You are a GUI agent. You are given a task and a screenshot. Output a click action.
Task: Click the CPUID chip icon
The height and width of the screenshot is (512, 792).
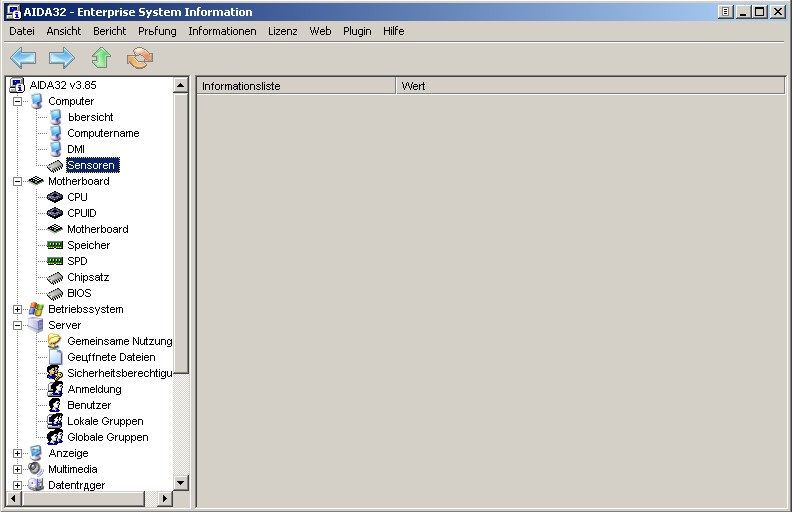click(55, 213)
